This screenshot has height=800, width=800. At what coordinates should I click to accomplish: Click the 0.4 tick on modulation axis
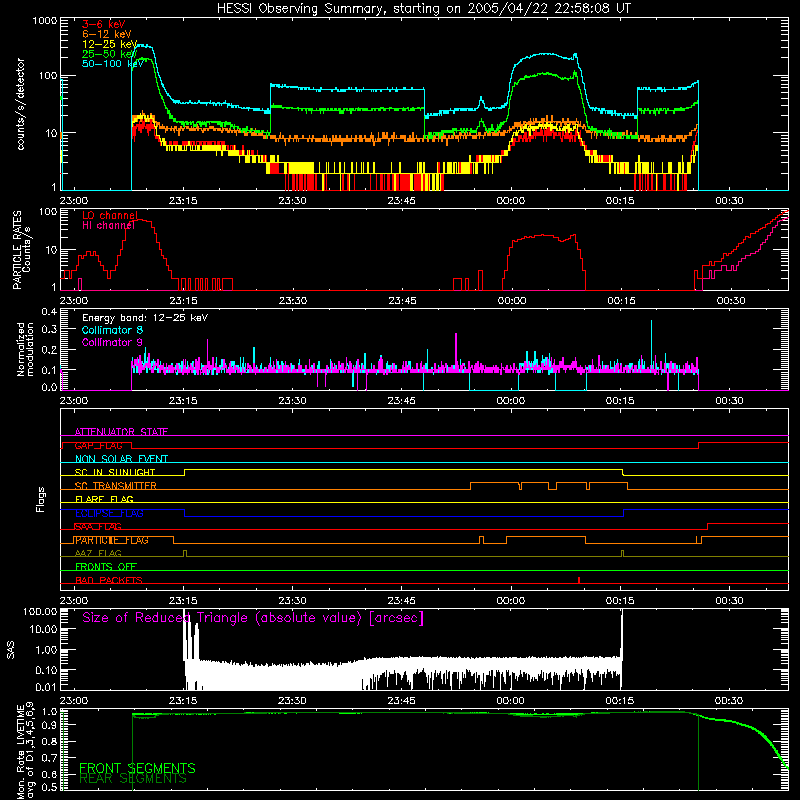49,312
